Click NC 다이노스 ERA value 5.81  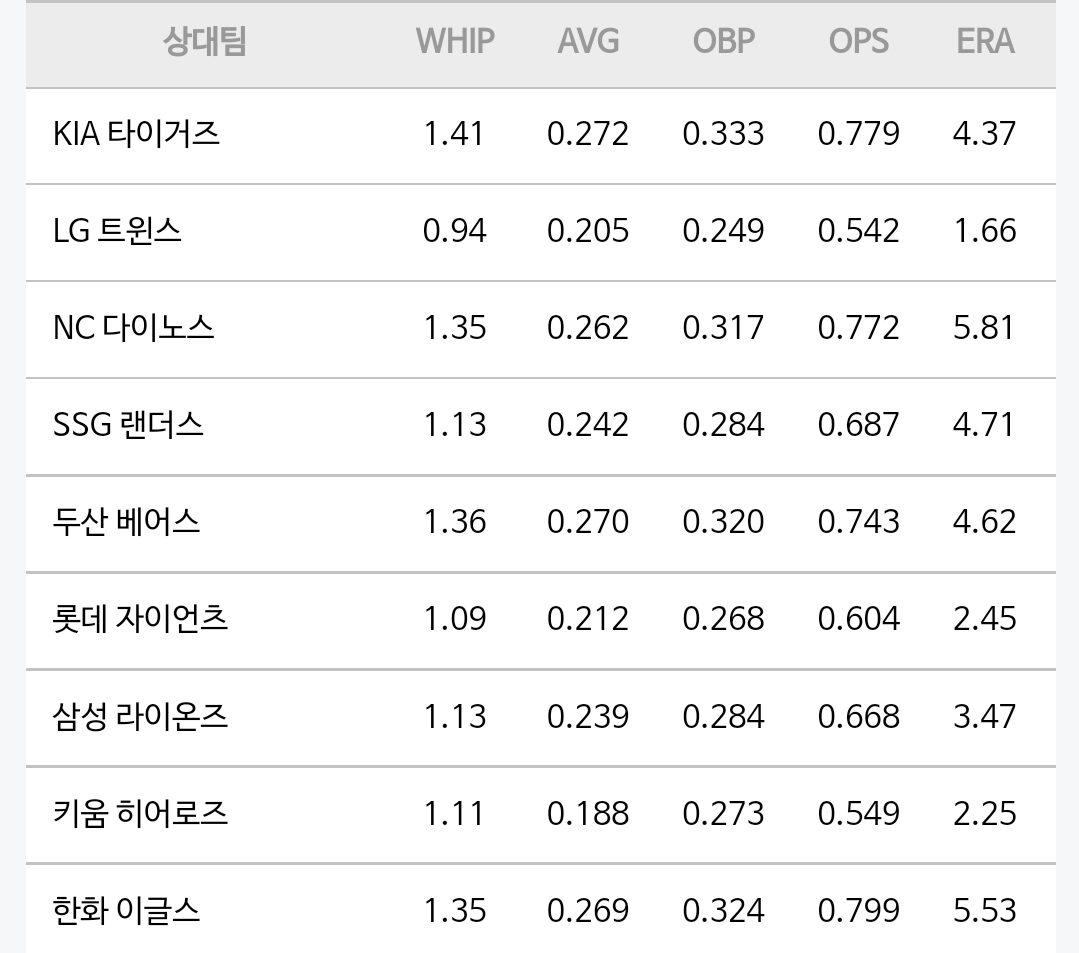[984, 328]
